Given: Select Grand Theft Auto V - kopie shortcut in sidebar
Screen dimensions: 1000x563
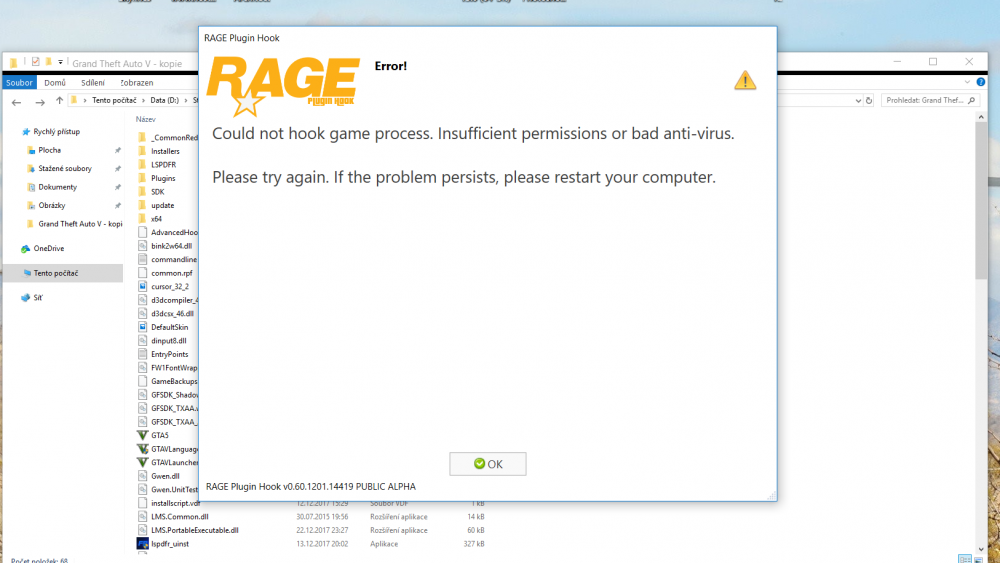Looking at the screenshot, I should 80,224.
